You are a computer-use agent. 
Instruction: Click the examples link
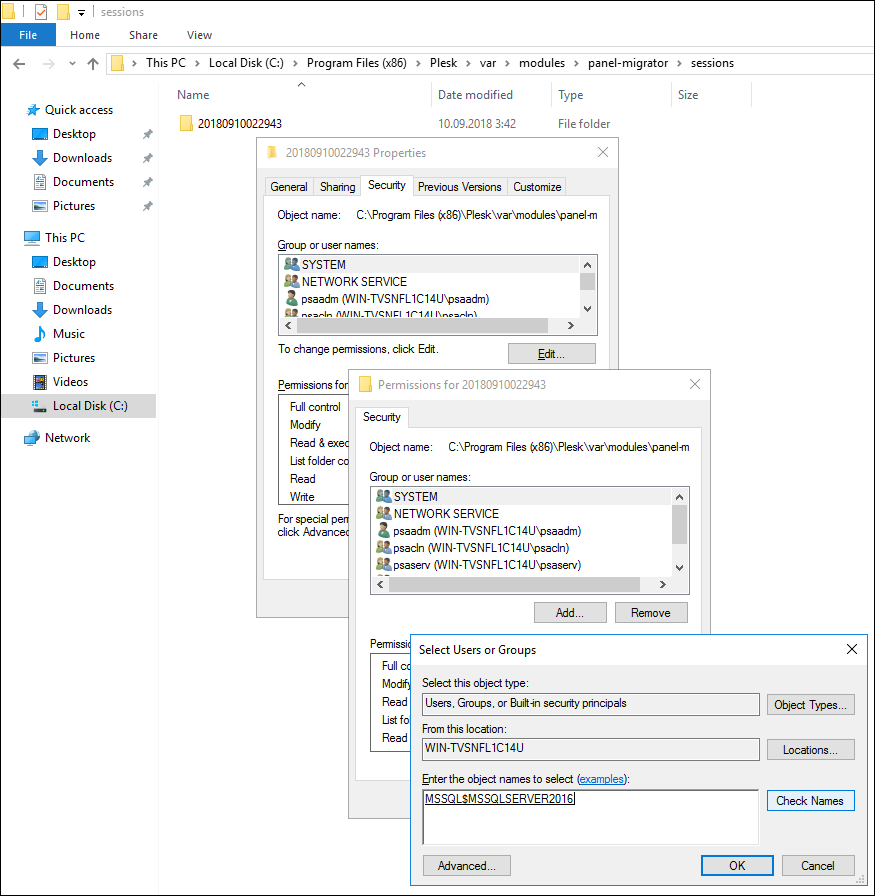[x=604, y=779]
